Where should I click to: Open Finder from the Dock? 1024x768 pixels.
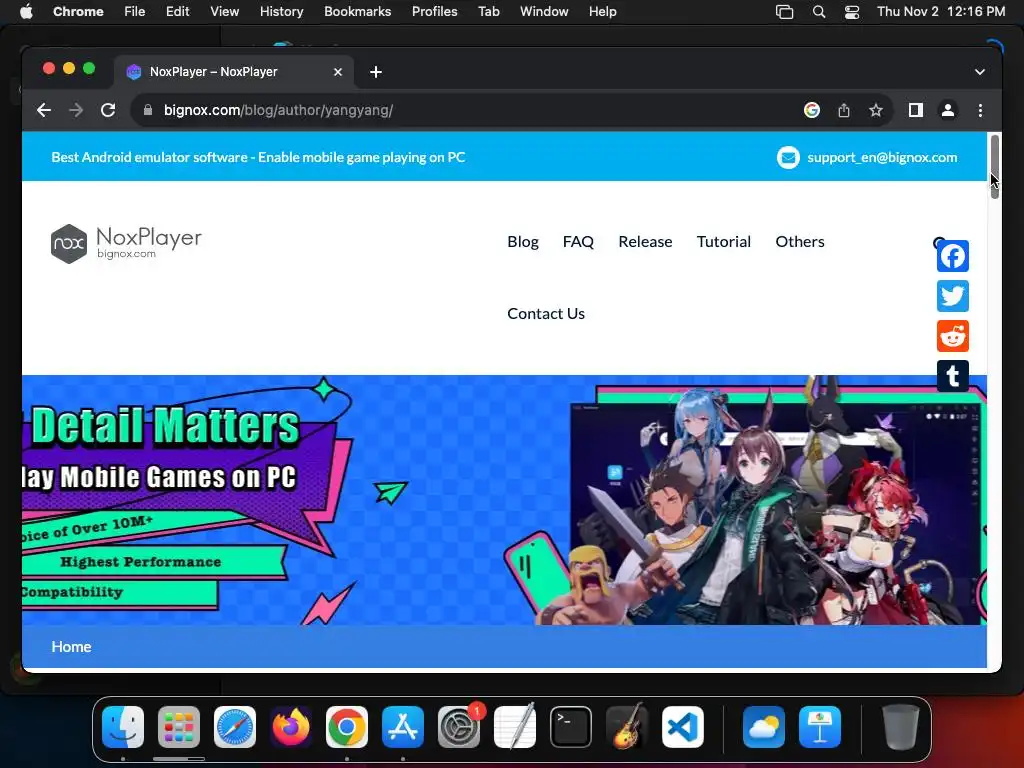tap(123, 726)
